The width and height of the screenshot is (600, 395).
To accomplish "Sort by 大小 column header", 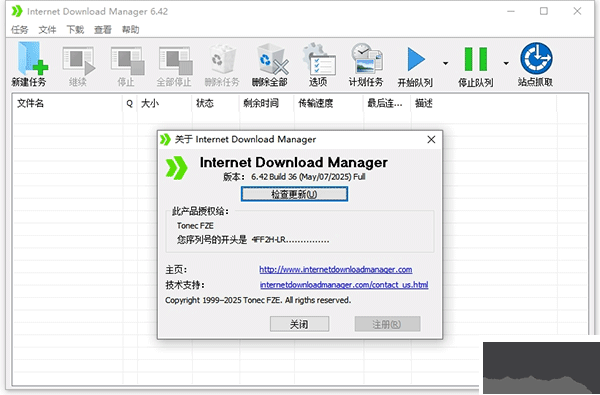I will pos(165,103).
